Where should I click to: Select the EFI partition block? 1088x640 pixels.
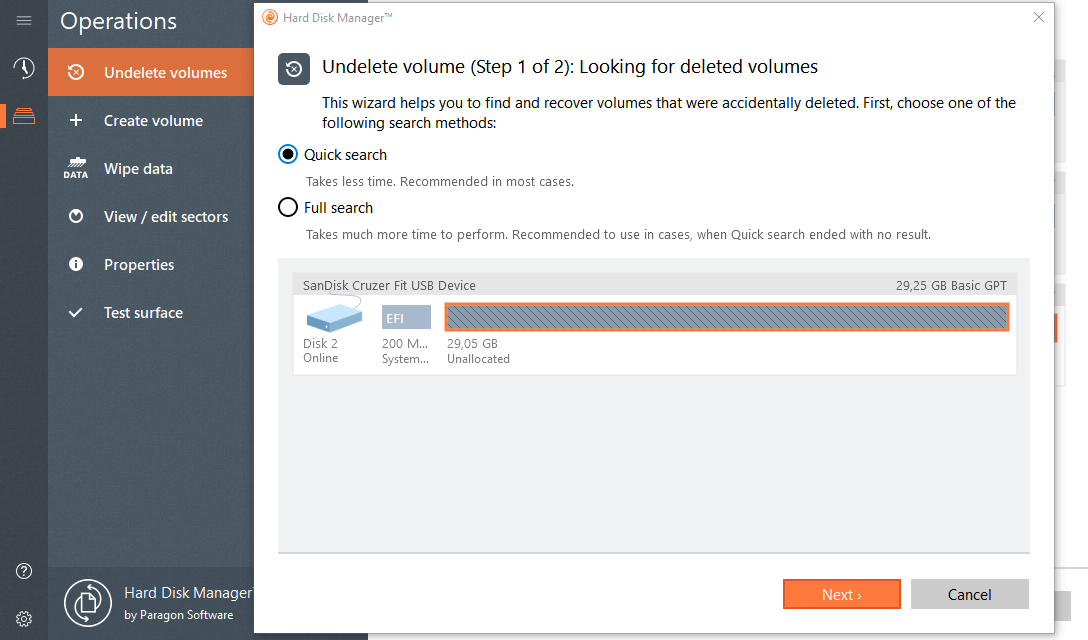pos(406,317)
